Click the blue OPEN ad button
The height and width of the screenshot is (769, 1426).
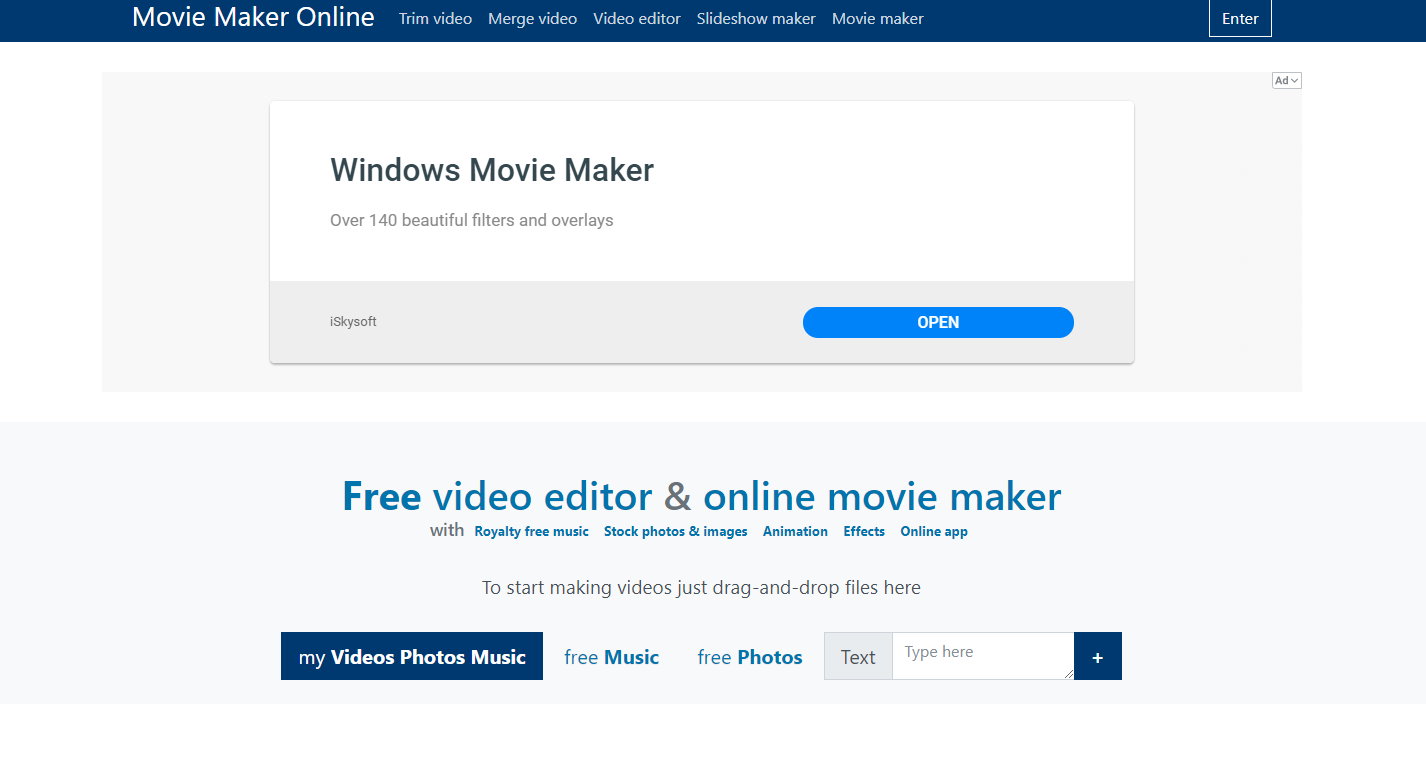(938, 322)
